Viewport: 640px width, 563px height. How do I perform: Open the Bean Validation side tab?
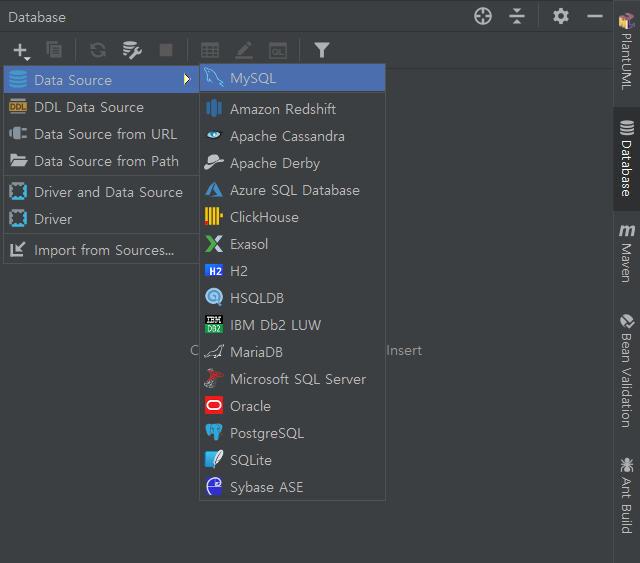627,371
